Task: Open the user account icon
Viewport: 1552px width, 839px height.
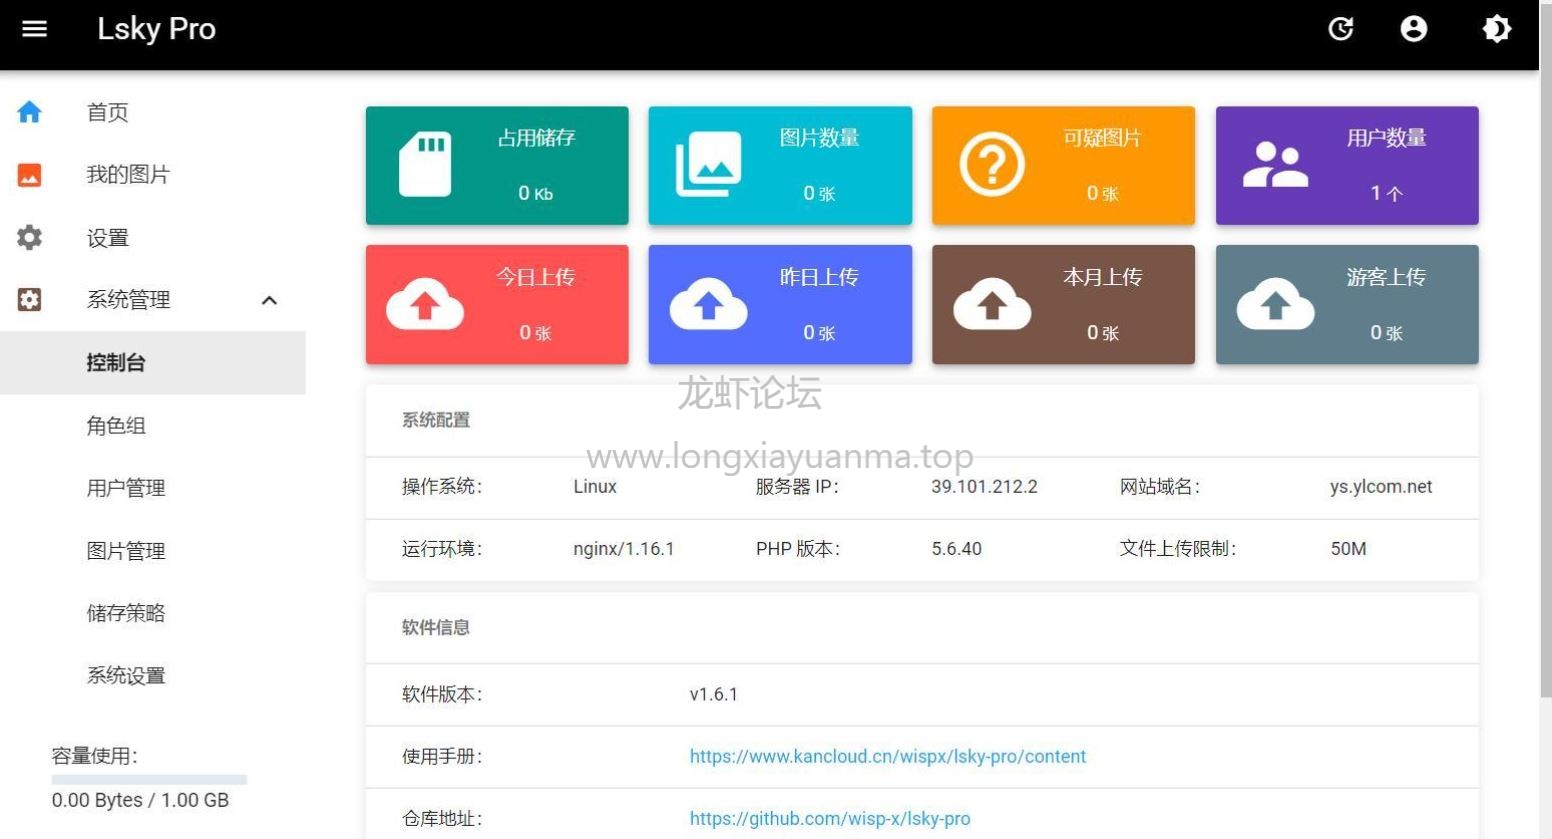Action: point(1414,29)
